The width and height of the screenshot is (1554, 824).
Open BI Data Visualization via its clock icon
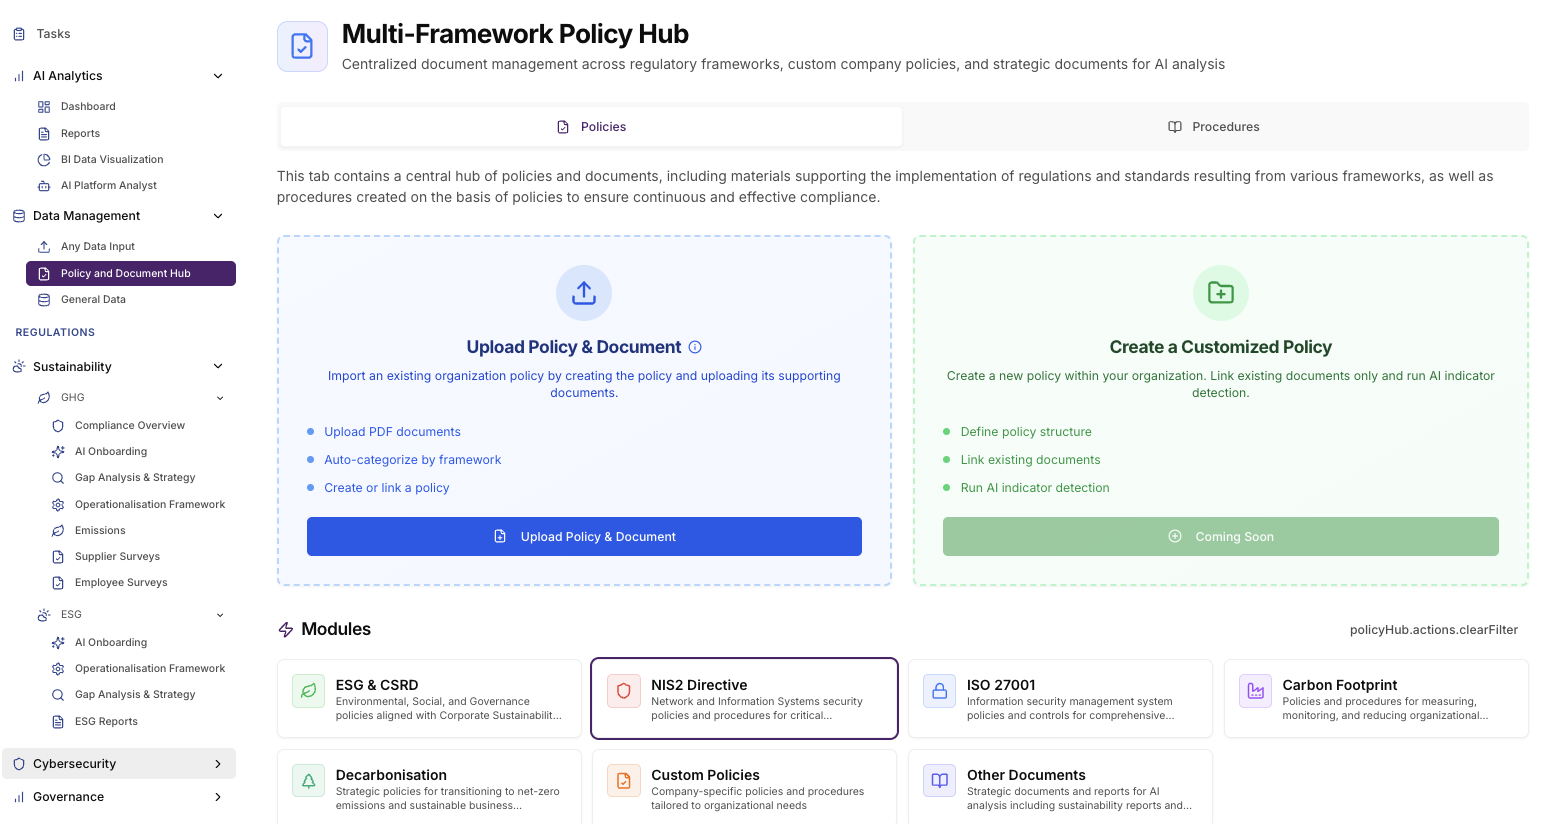[x=44, y=159]
